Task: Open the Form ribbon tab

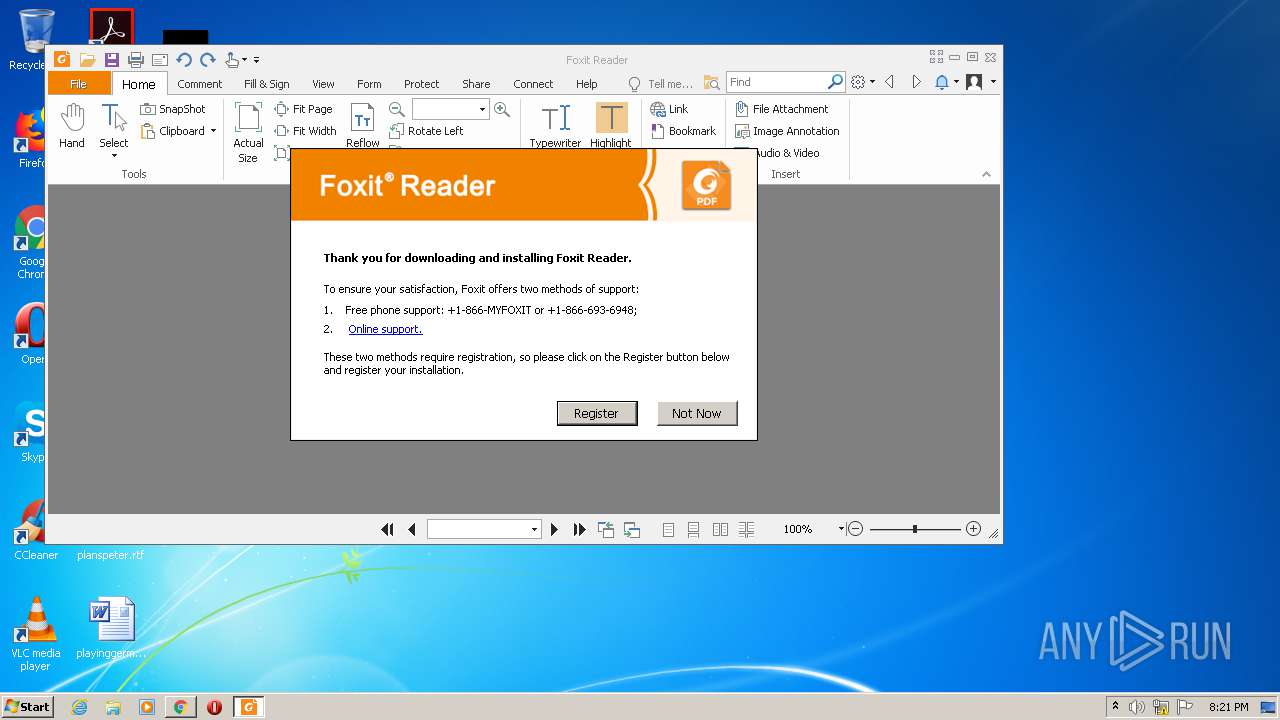Action: pyautogui.click(x=369, y=84)
